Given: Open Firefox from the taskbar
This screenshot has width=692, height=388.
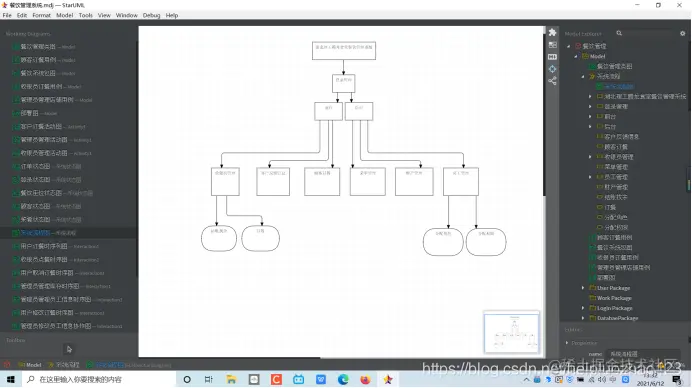Looking at the screenshot, I should [x=365, y=379].
